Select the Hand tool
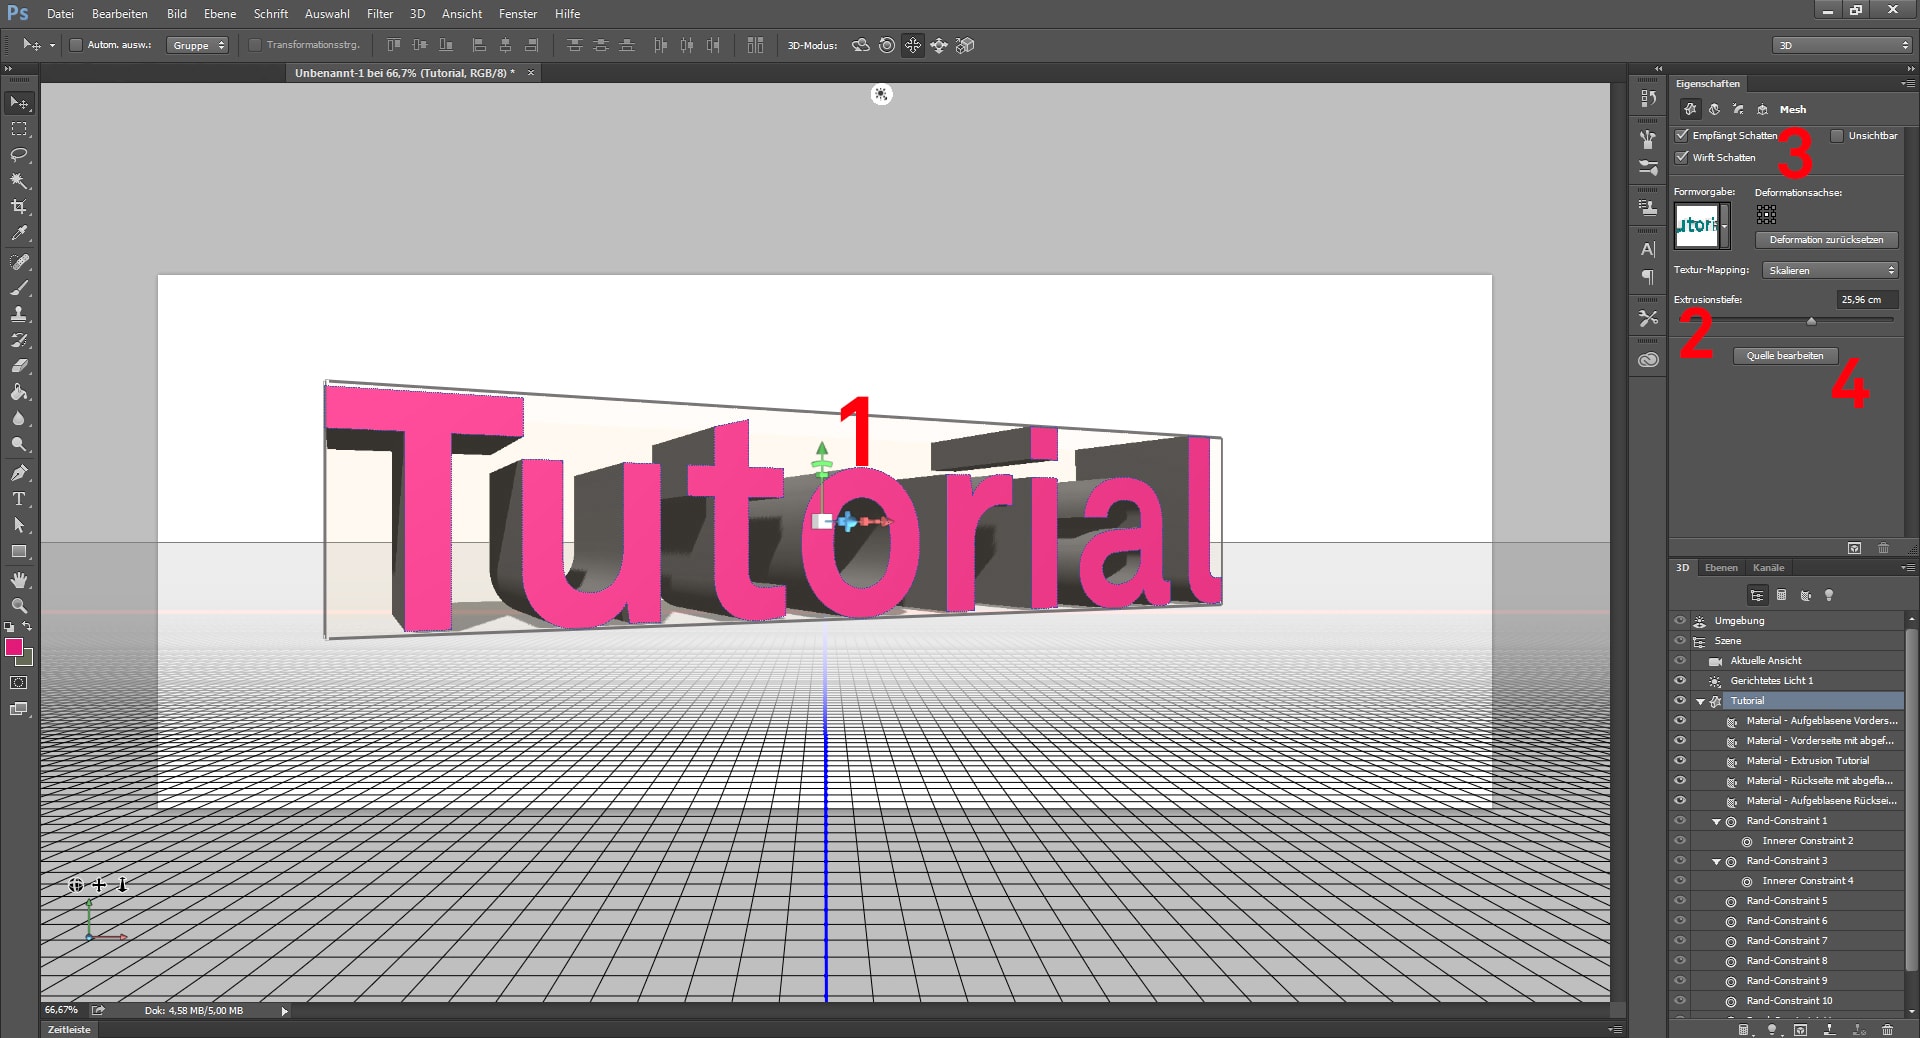This screenshot has width=1920, height=1038. click(19, 580)
